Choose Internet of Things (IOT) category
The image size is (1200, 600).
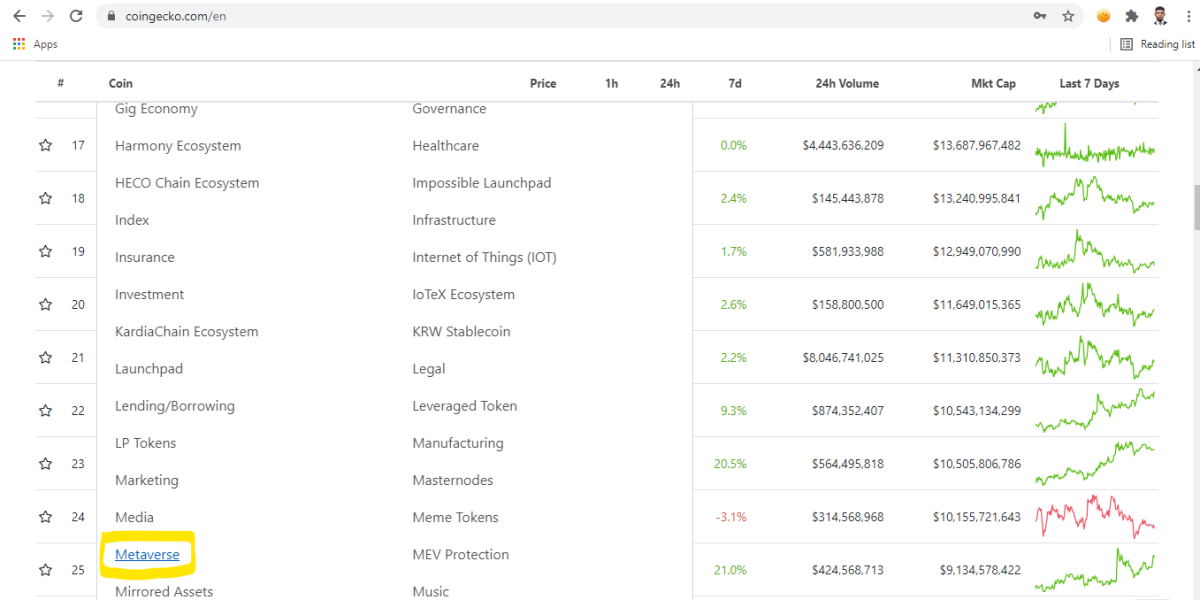[484, 257]
